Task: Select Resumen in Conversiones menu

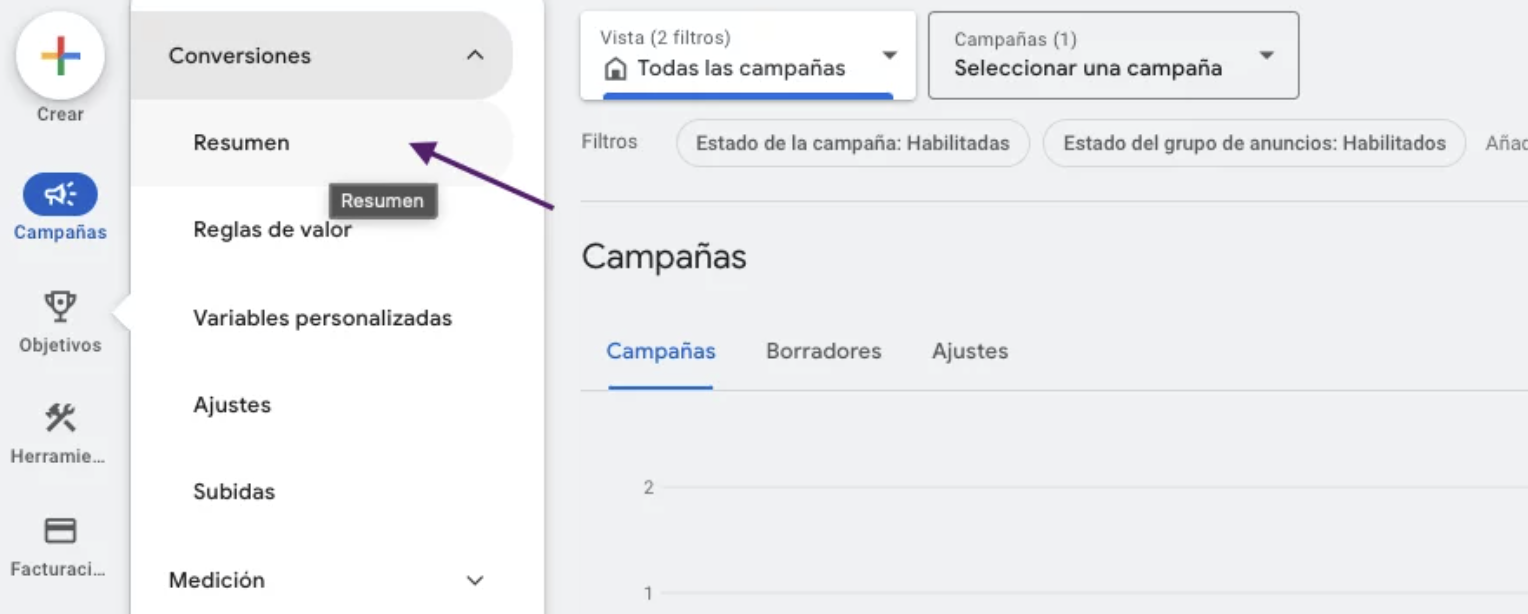Action: coord(242,143)
